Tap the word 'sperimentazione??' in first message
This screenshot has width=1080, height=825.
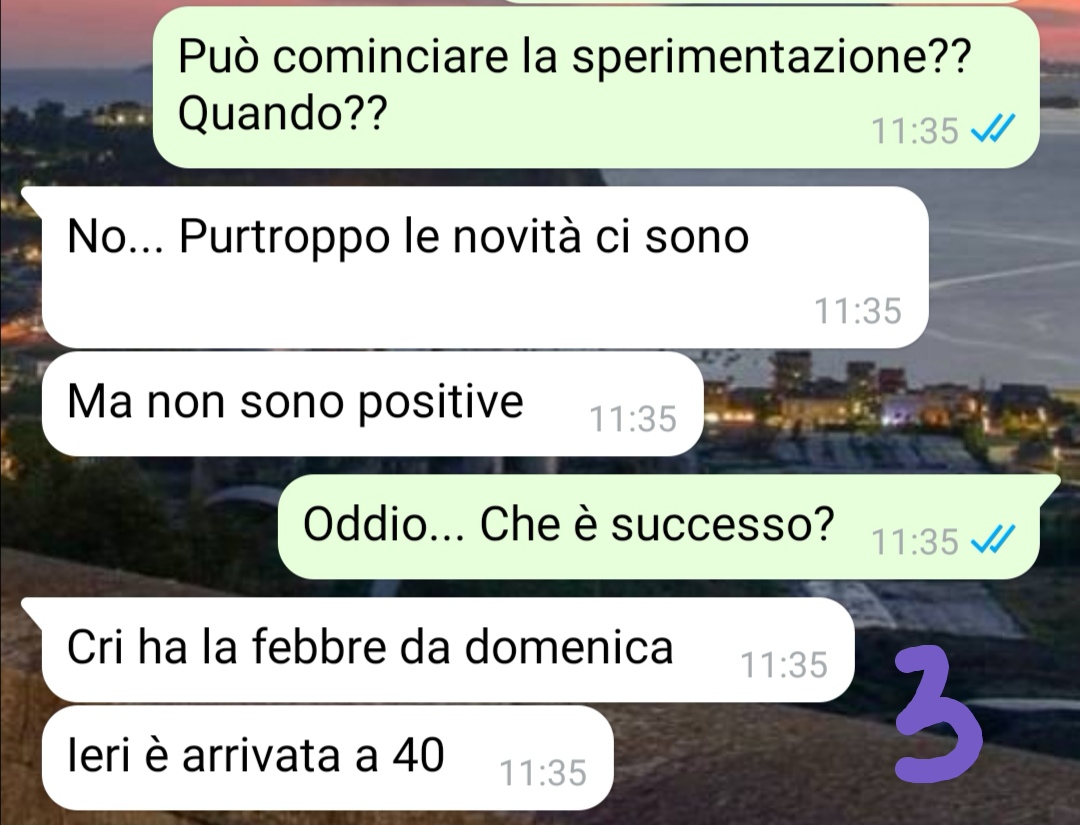point(771,56)
